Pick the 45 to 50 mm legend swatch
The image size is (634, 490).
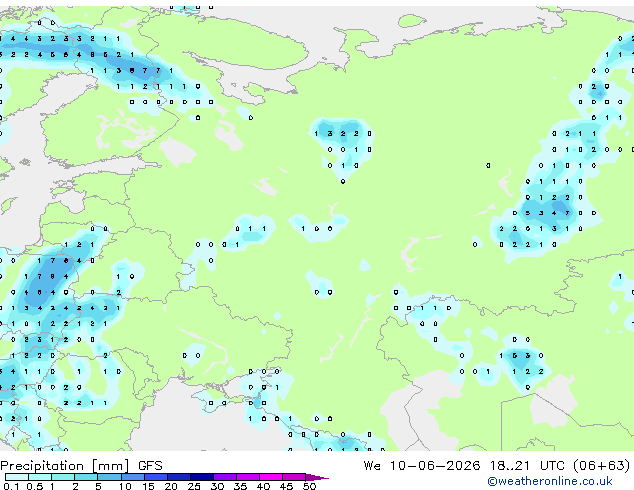[x=294, y=477]
